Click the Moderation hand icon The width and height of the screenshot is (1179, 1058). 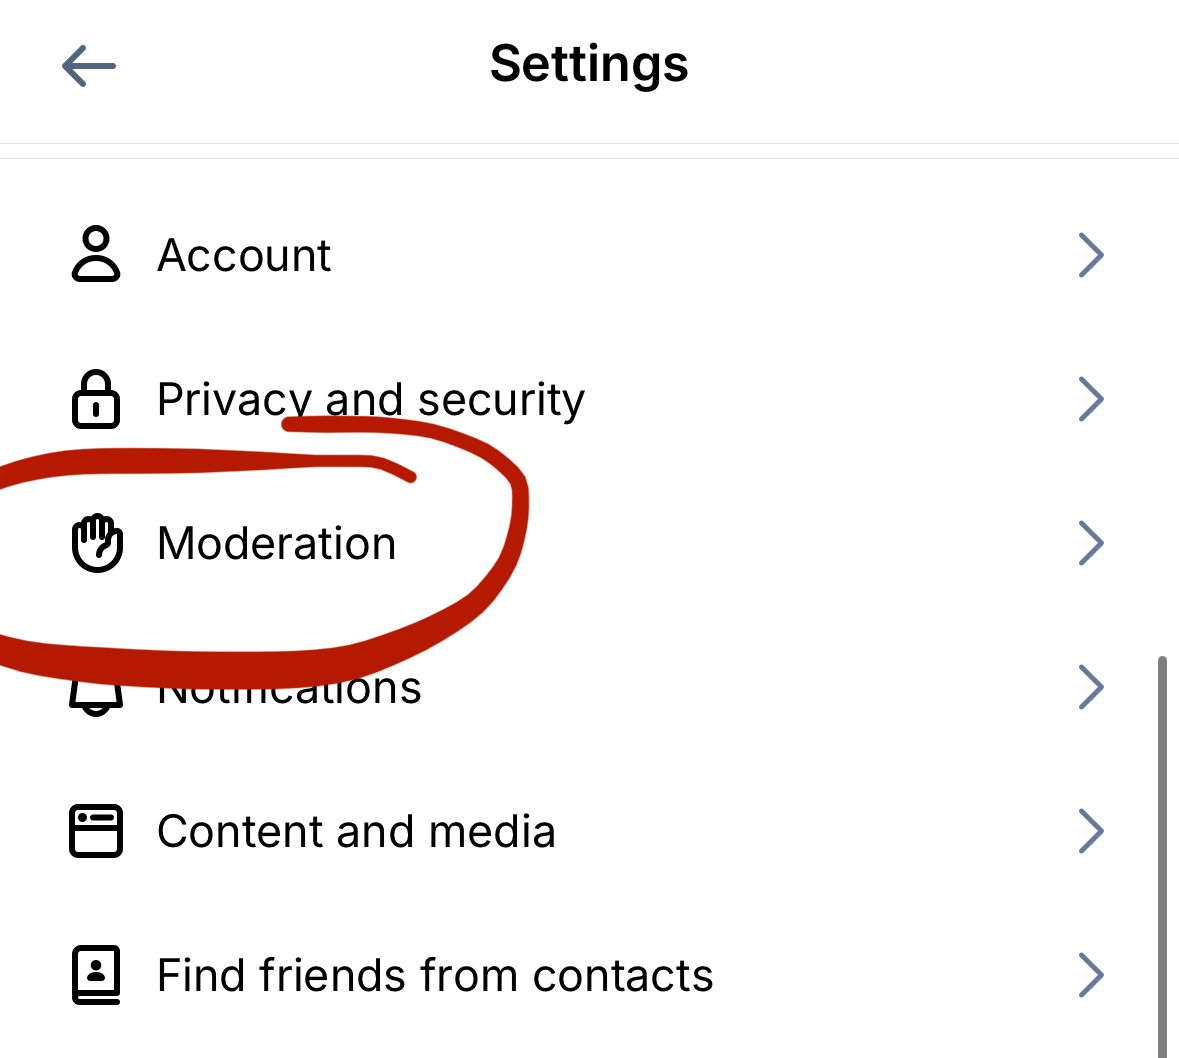[x=97, y=543]
